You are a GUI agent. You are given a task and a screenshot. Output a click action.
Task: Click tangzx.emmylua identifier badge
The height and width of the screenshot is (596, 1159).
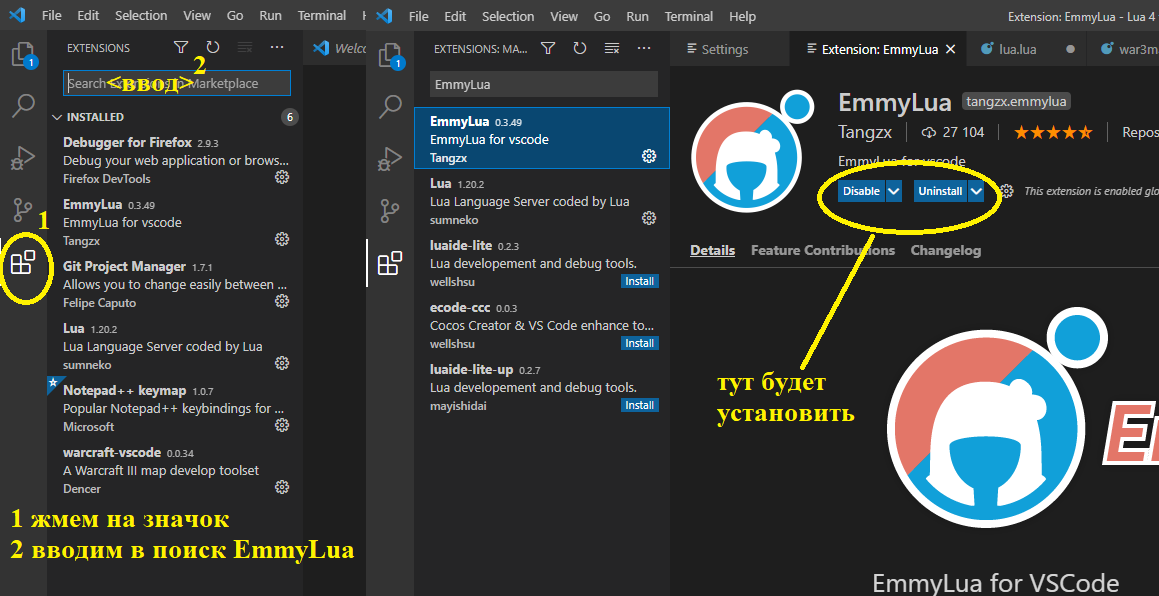[1016, 101]
